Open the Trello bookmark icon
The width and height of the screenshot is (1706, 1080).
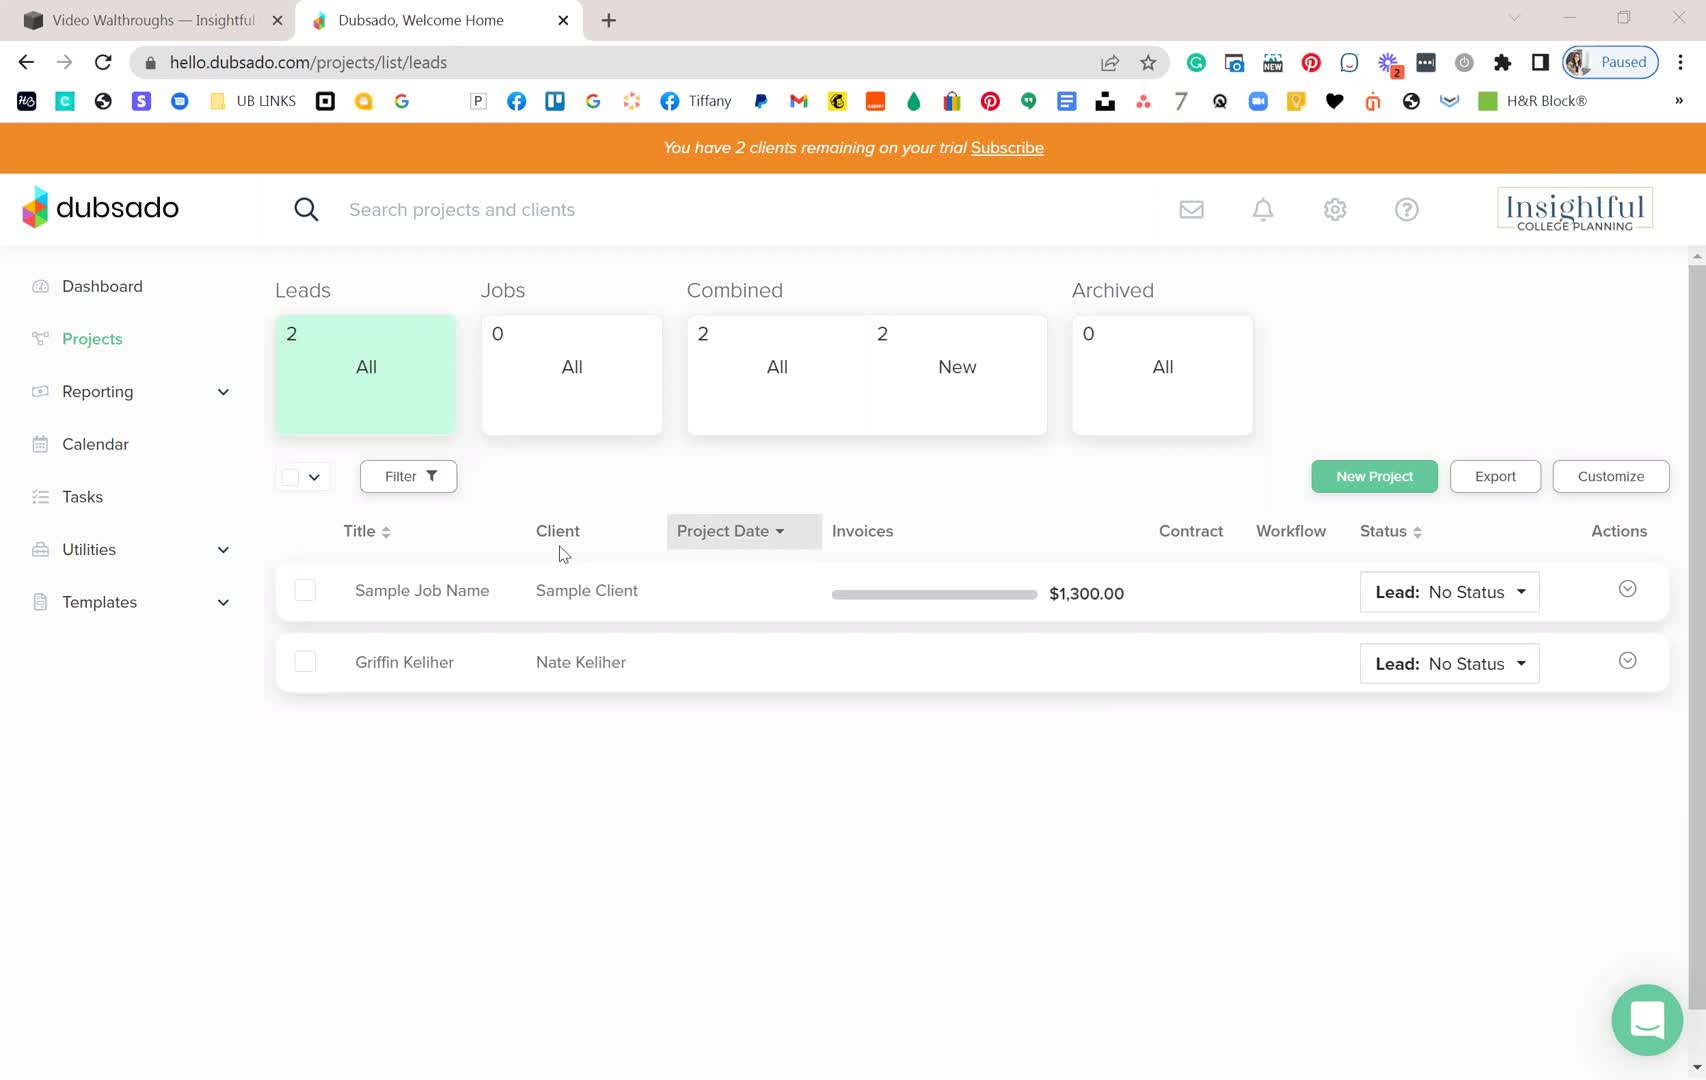555,101
